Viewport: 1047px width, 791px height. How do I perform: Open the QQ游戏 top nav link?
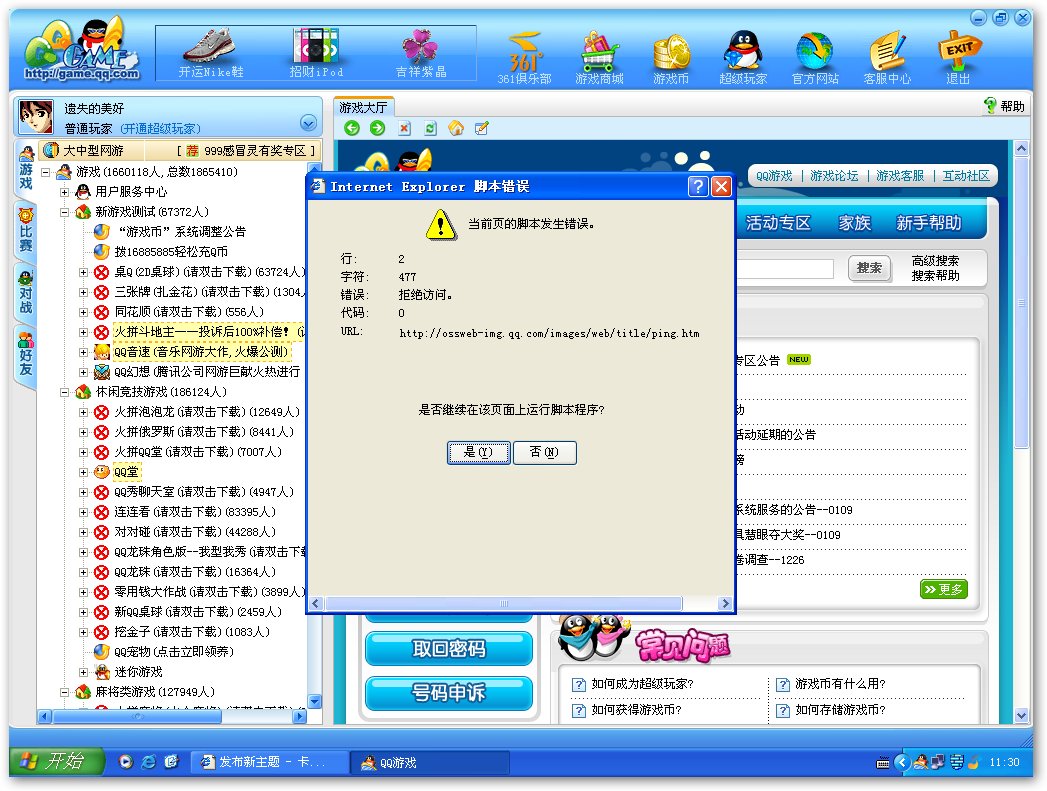774,176
